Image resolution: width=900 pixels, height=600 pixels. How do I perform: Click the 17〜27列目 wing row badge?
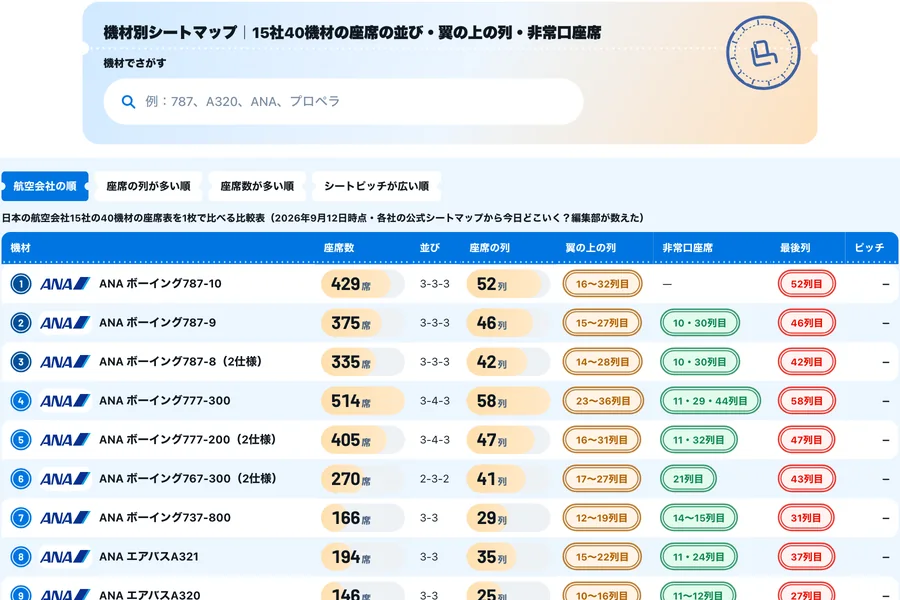[602, 479]
